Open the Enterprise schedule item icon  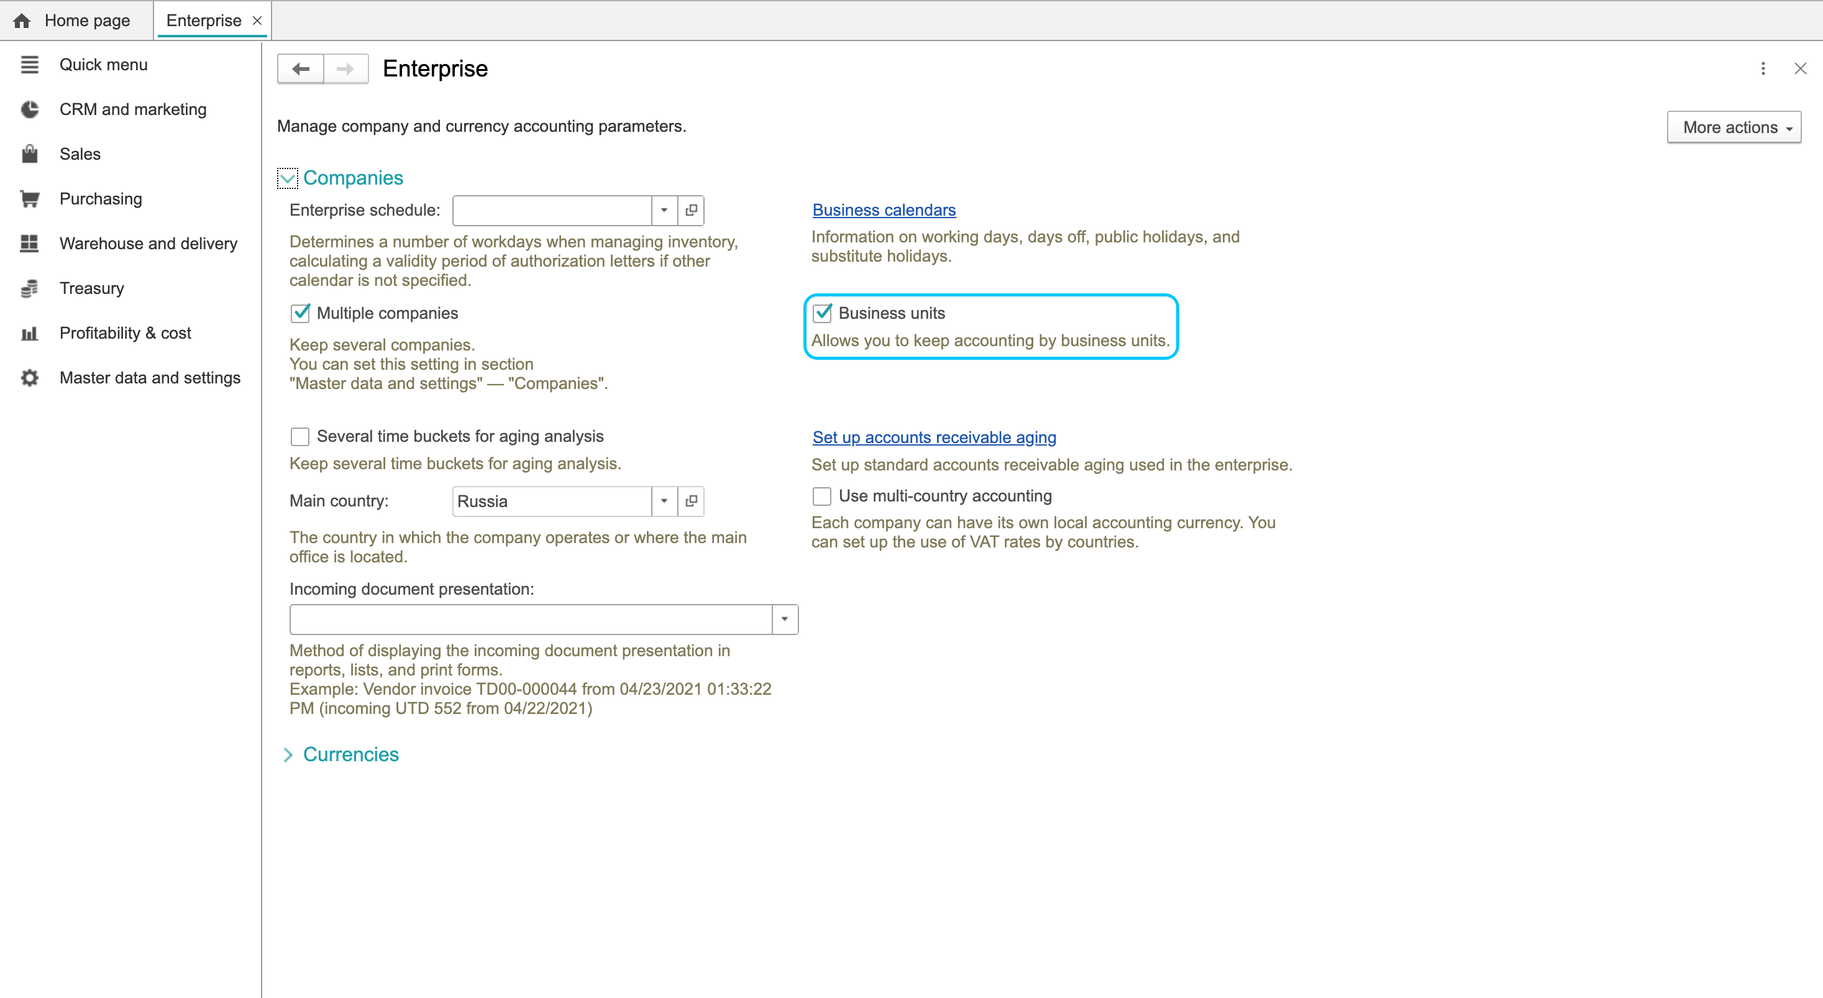(691, 210)
